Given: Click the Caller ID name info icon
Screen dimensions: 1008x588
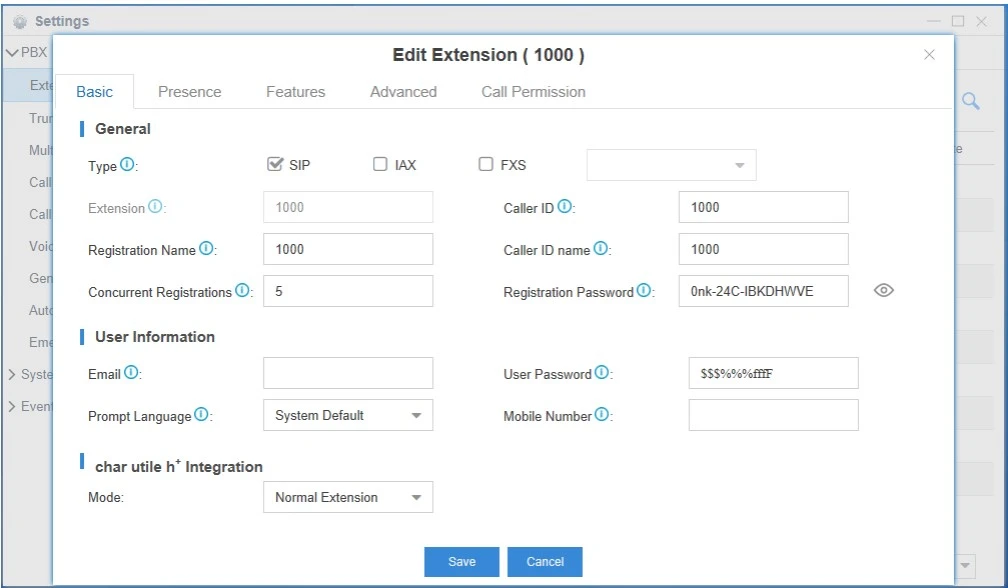Looking at the screenshot, I should tap(601, 249).
